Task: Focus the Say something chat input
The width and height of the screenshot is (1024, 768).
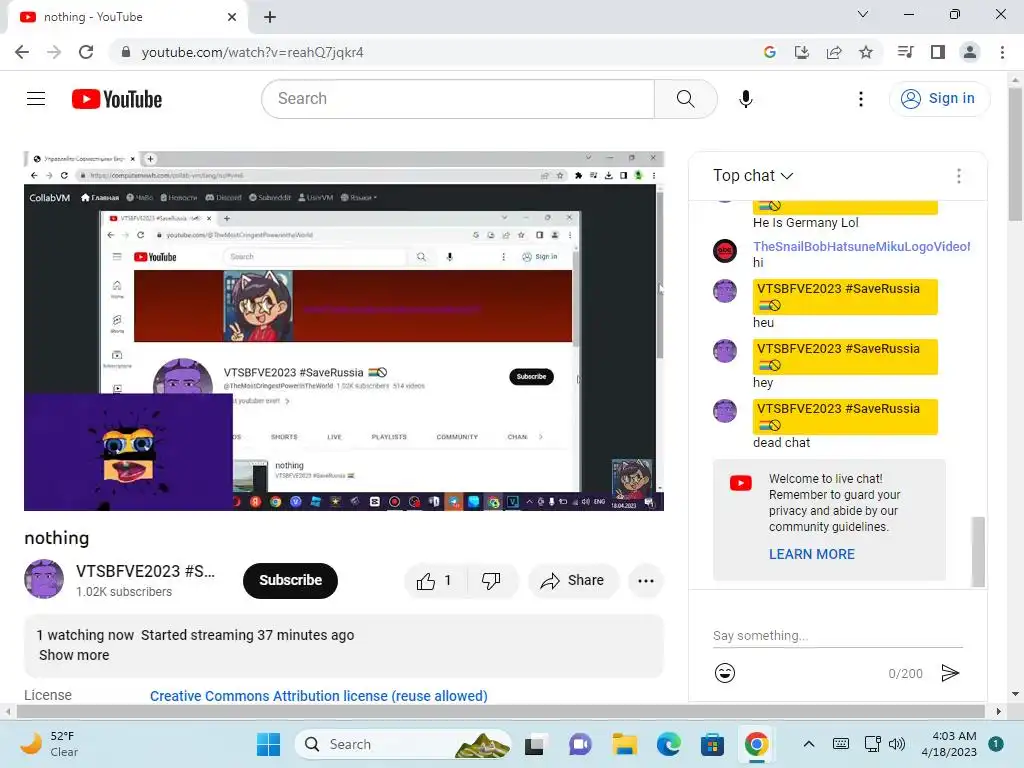Action: (x=838, y=636)
